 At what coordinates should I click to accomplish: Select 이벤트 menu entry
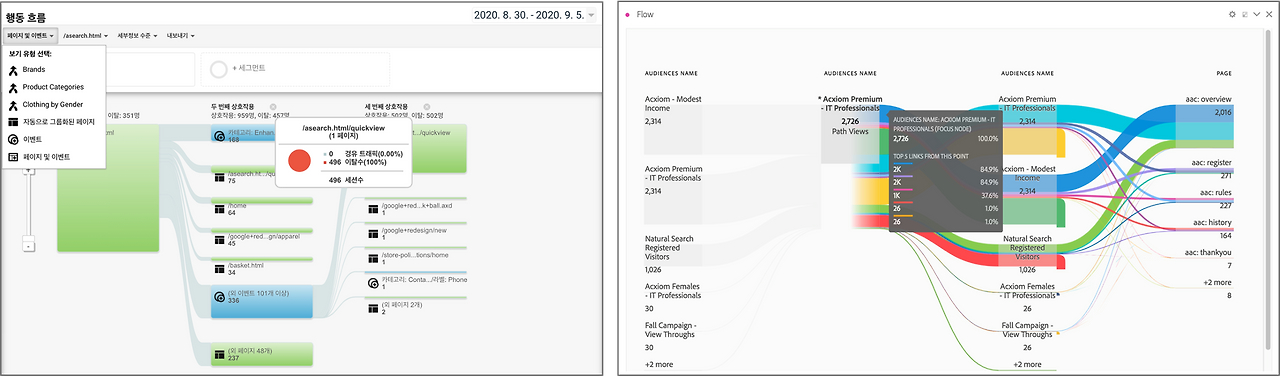tap(32, 139)
